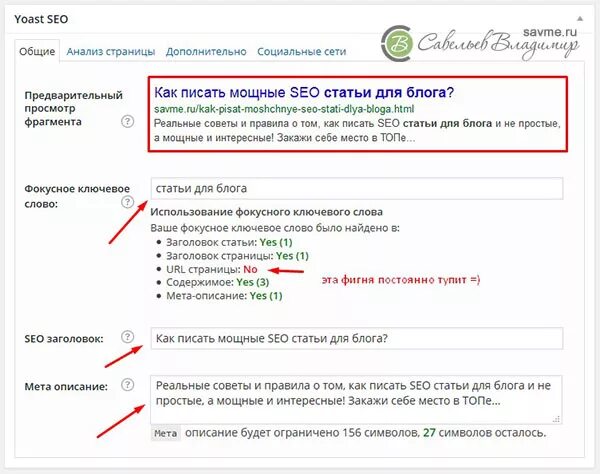Viewport: 600px width, 474px height.
Task: Click the Yoast SEO panel title
Action: tap(41, 19)
